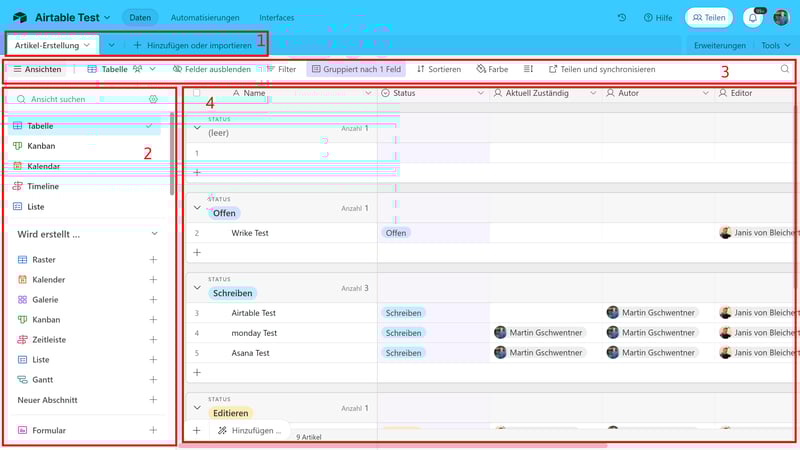
Task: Open the table list chevron
Action: click(x=111, y=45)
